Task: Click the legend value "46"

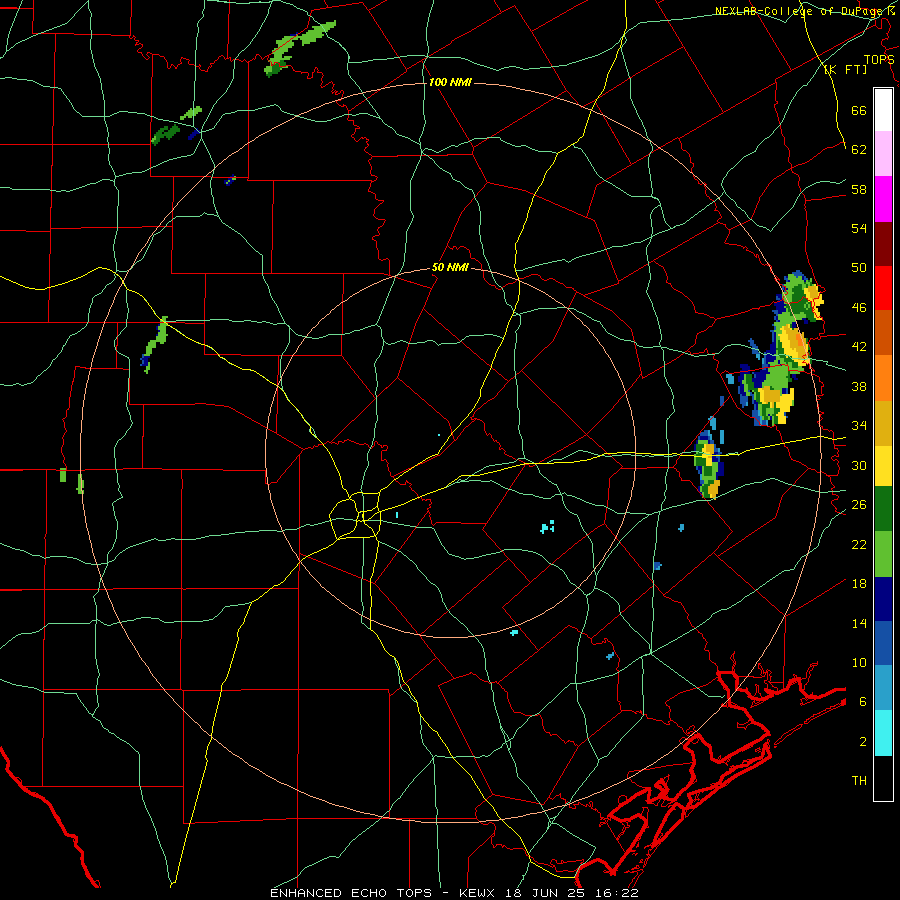Action: point(859,308)
